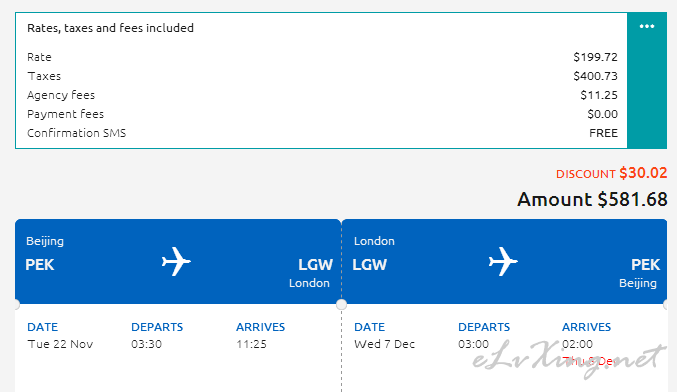The width and height of the screenshot is (677, 392).
Task: Click the LGW departure code on return flight
Action: pyautogui.click(x=370, y=265)
